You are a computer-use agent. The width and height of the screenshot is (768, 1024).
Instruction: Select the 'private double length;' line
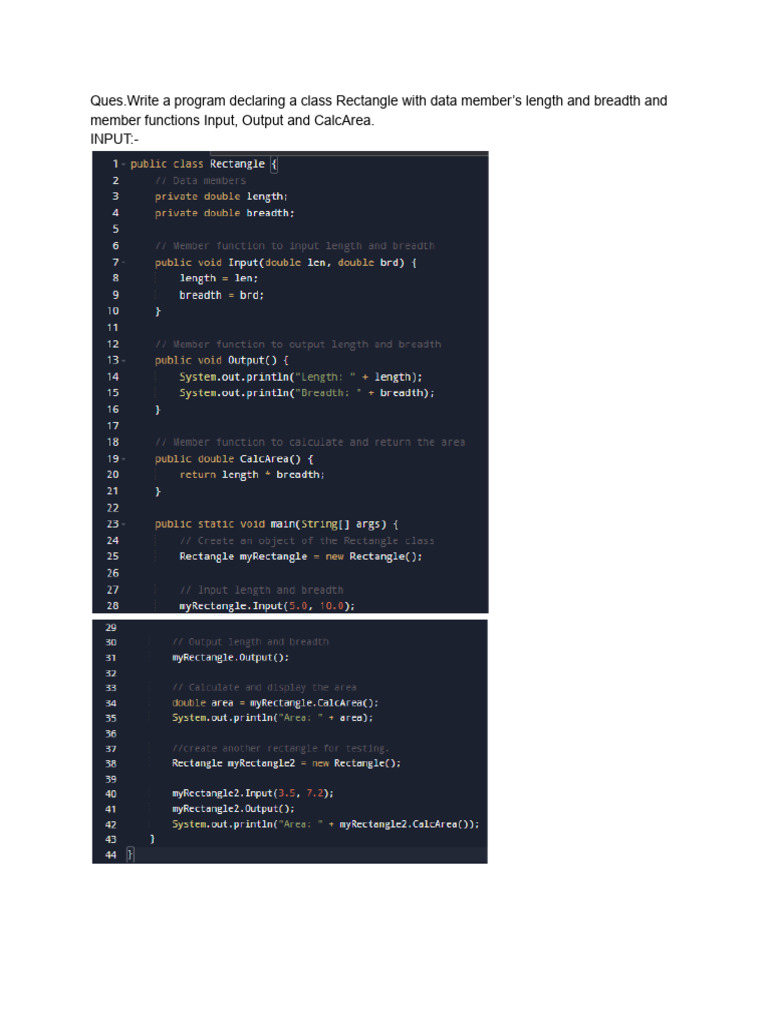(x=221, y=197)
